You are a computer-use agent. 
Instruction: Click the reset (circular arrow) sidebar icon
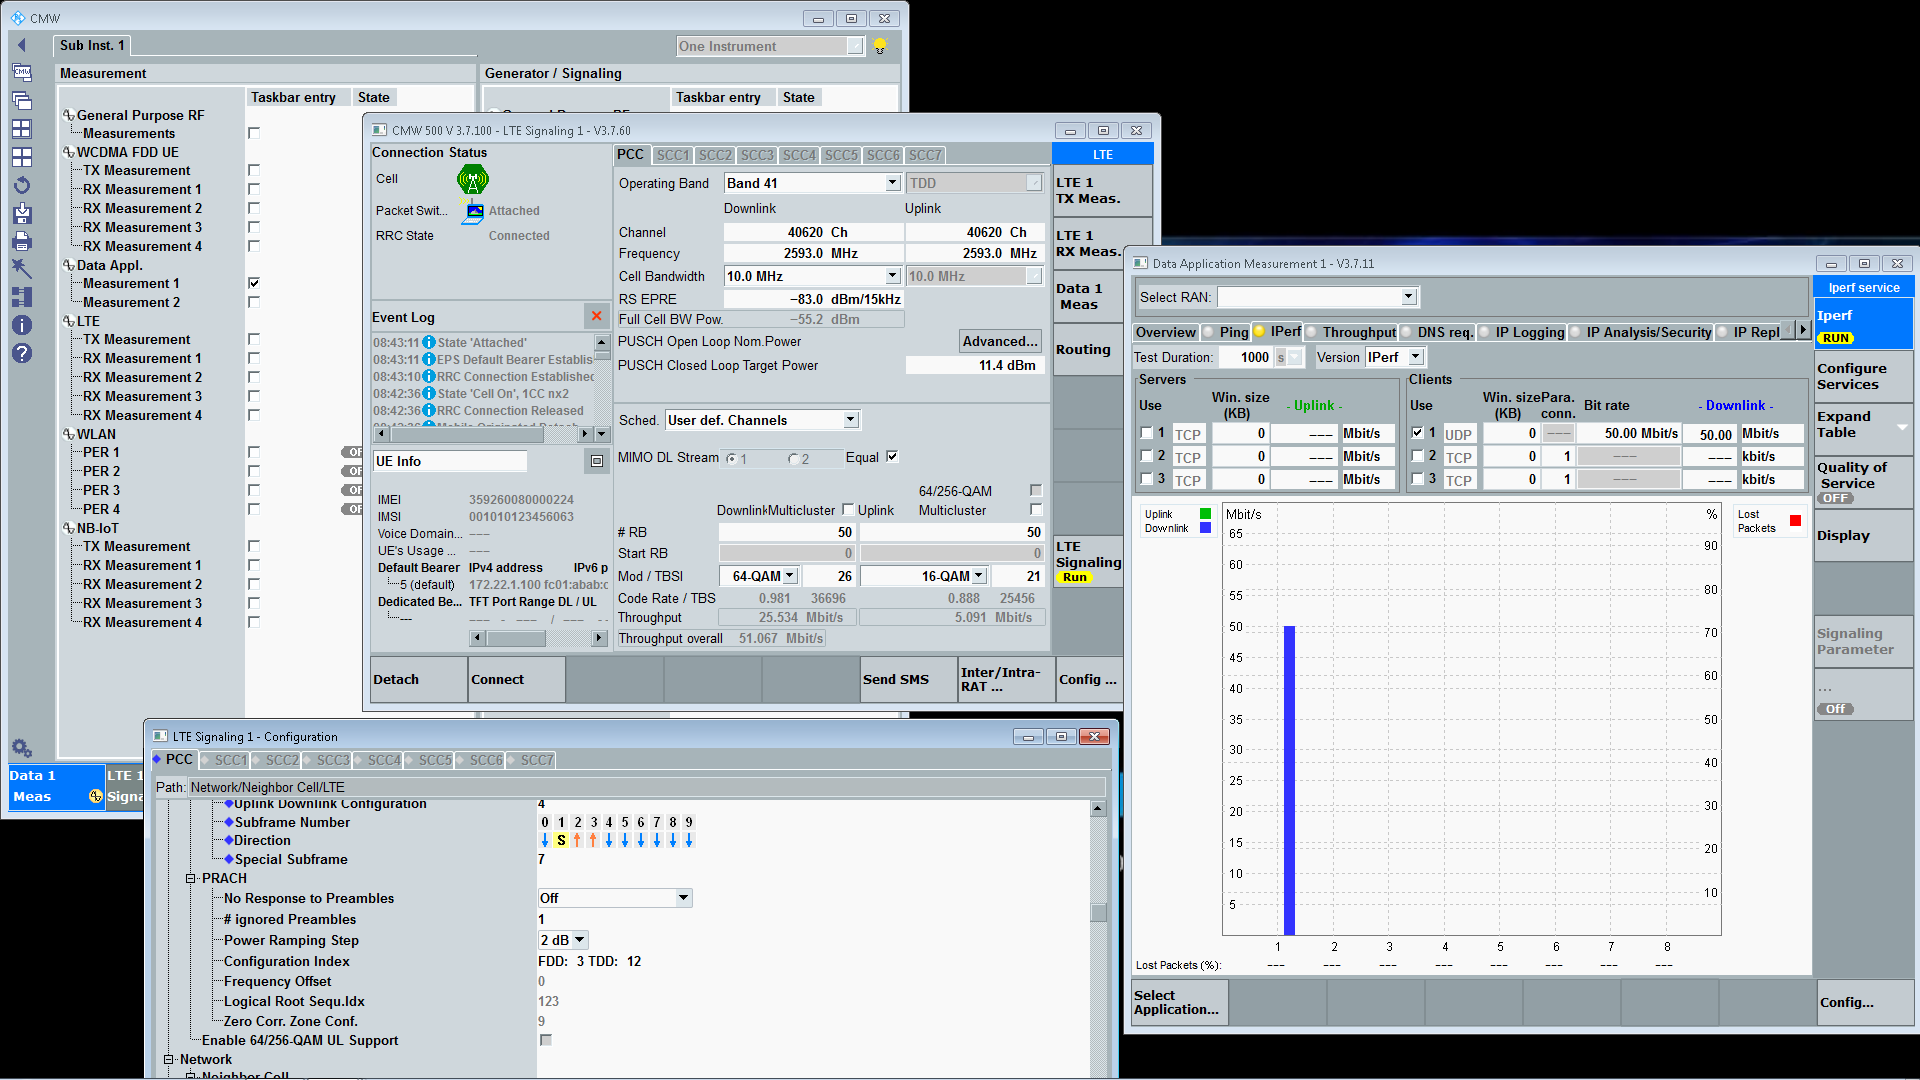pyautogui.click(x=22, y=185)
